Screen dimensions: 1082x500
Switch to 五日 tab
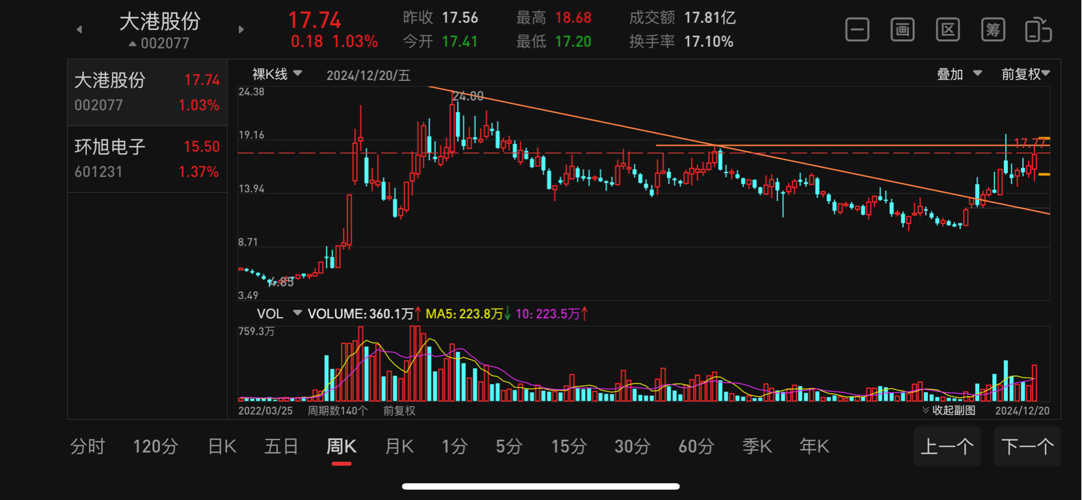point(281,446)
